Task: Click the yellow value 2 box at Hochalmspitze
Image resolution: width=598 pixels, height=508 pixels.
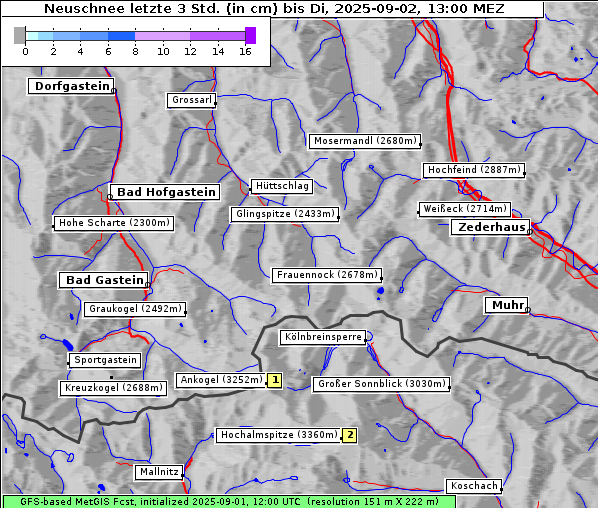Action: tap(350, 435)
